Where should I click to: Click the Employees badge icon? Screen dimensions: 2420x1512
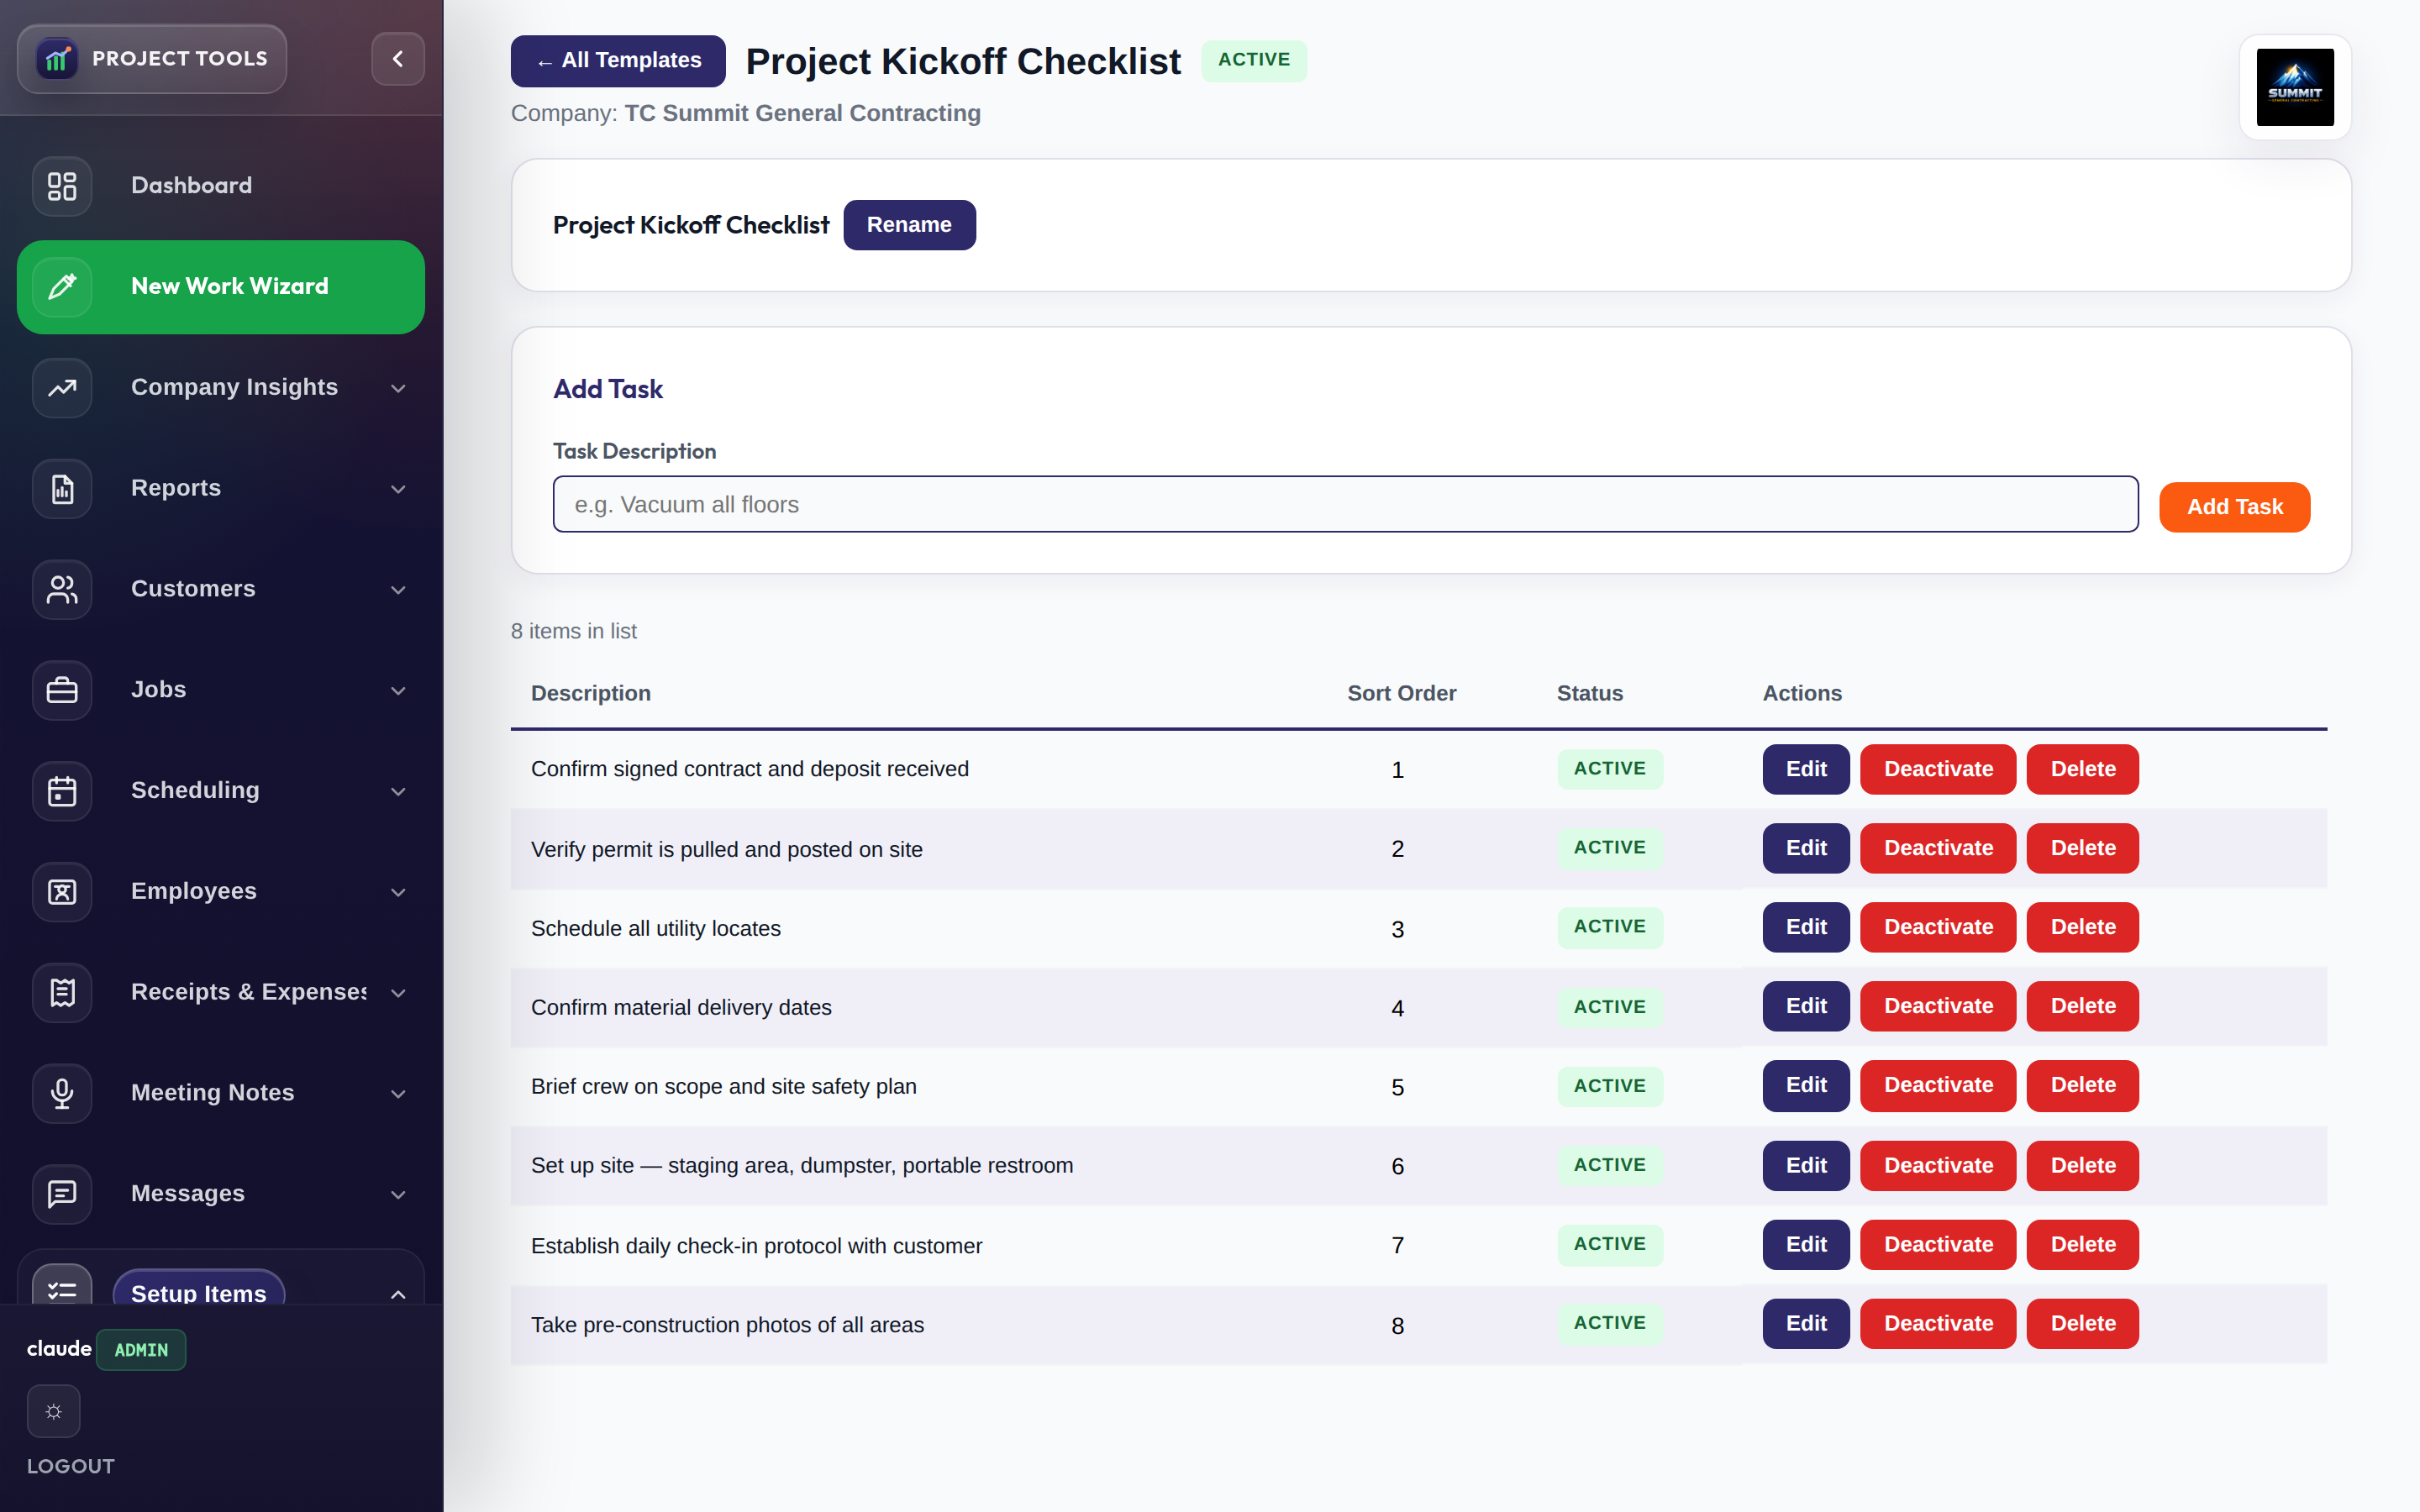62,892
